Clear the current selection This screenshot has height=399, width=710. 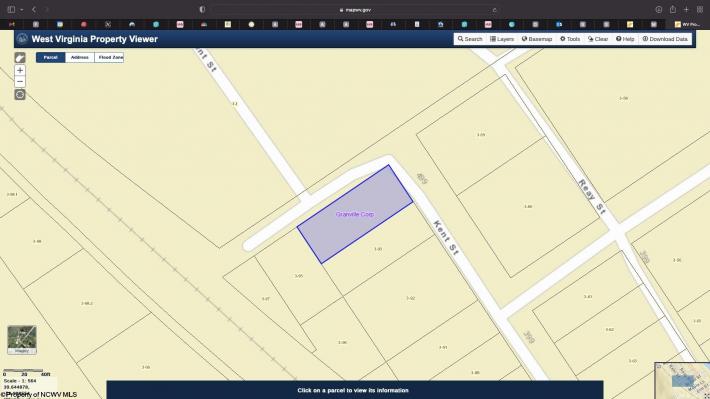coord(598,39)
